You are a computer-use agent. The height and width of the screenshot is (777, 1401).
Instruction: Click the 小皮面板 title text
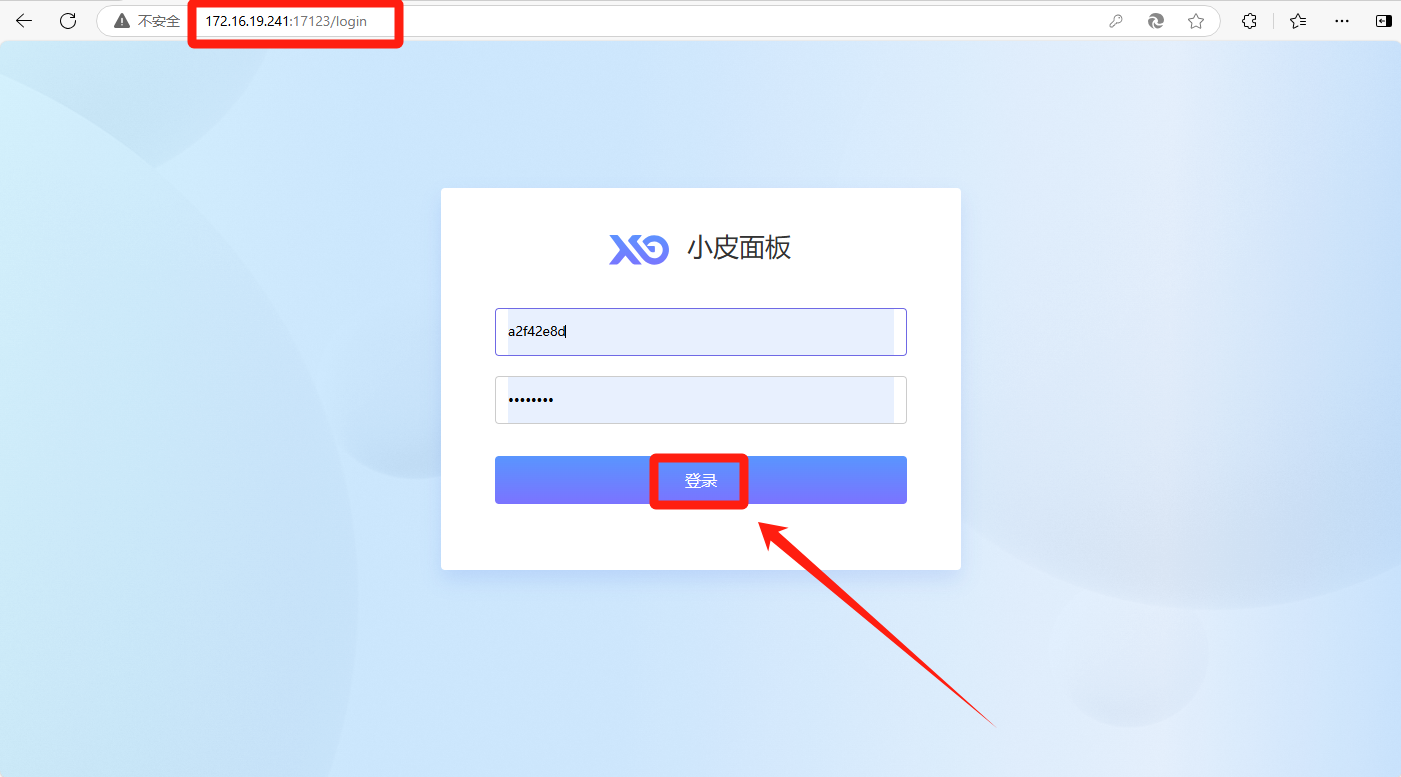(x=739, y=248)
